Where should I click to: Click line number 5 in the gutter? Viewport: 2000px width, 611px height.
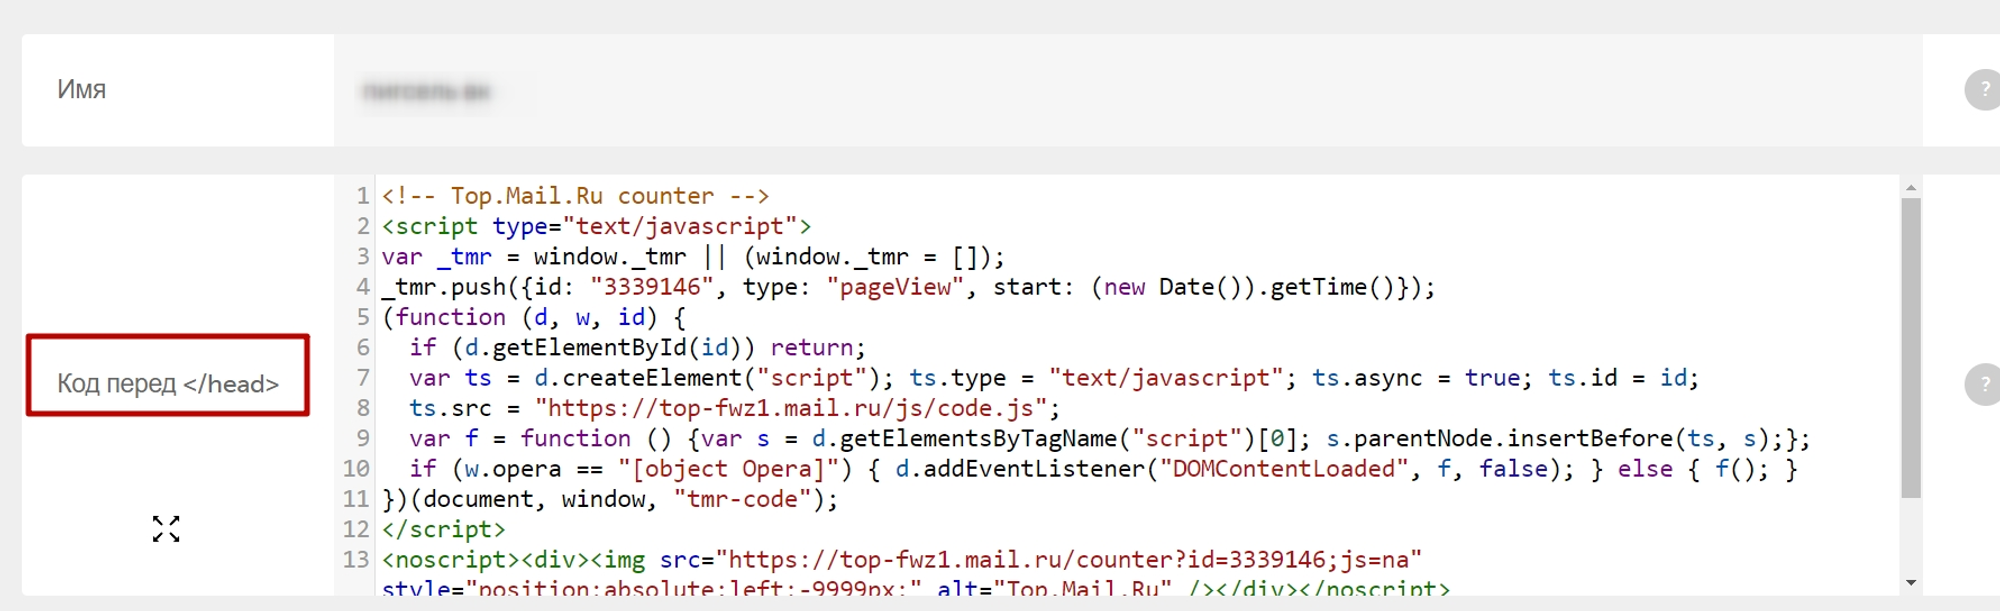point(363,318)
